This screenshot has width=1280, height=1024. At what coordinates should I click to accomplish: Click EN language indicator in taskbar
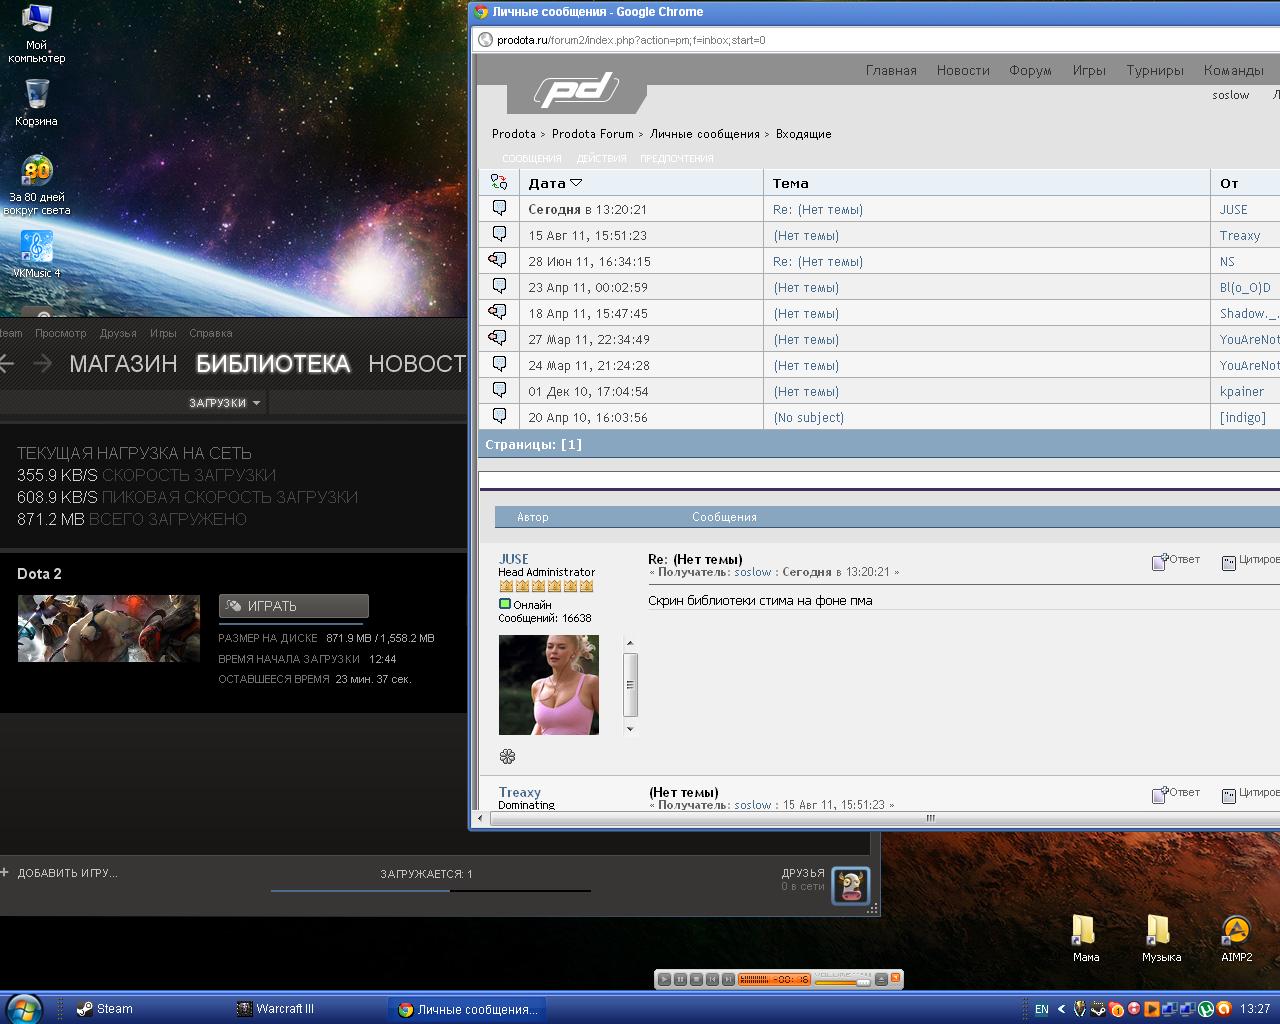click(1041, 1009)
